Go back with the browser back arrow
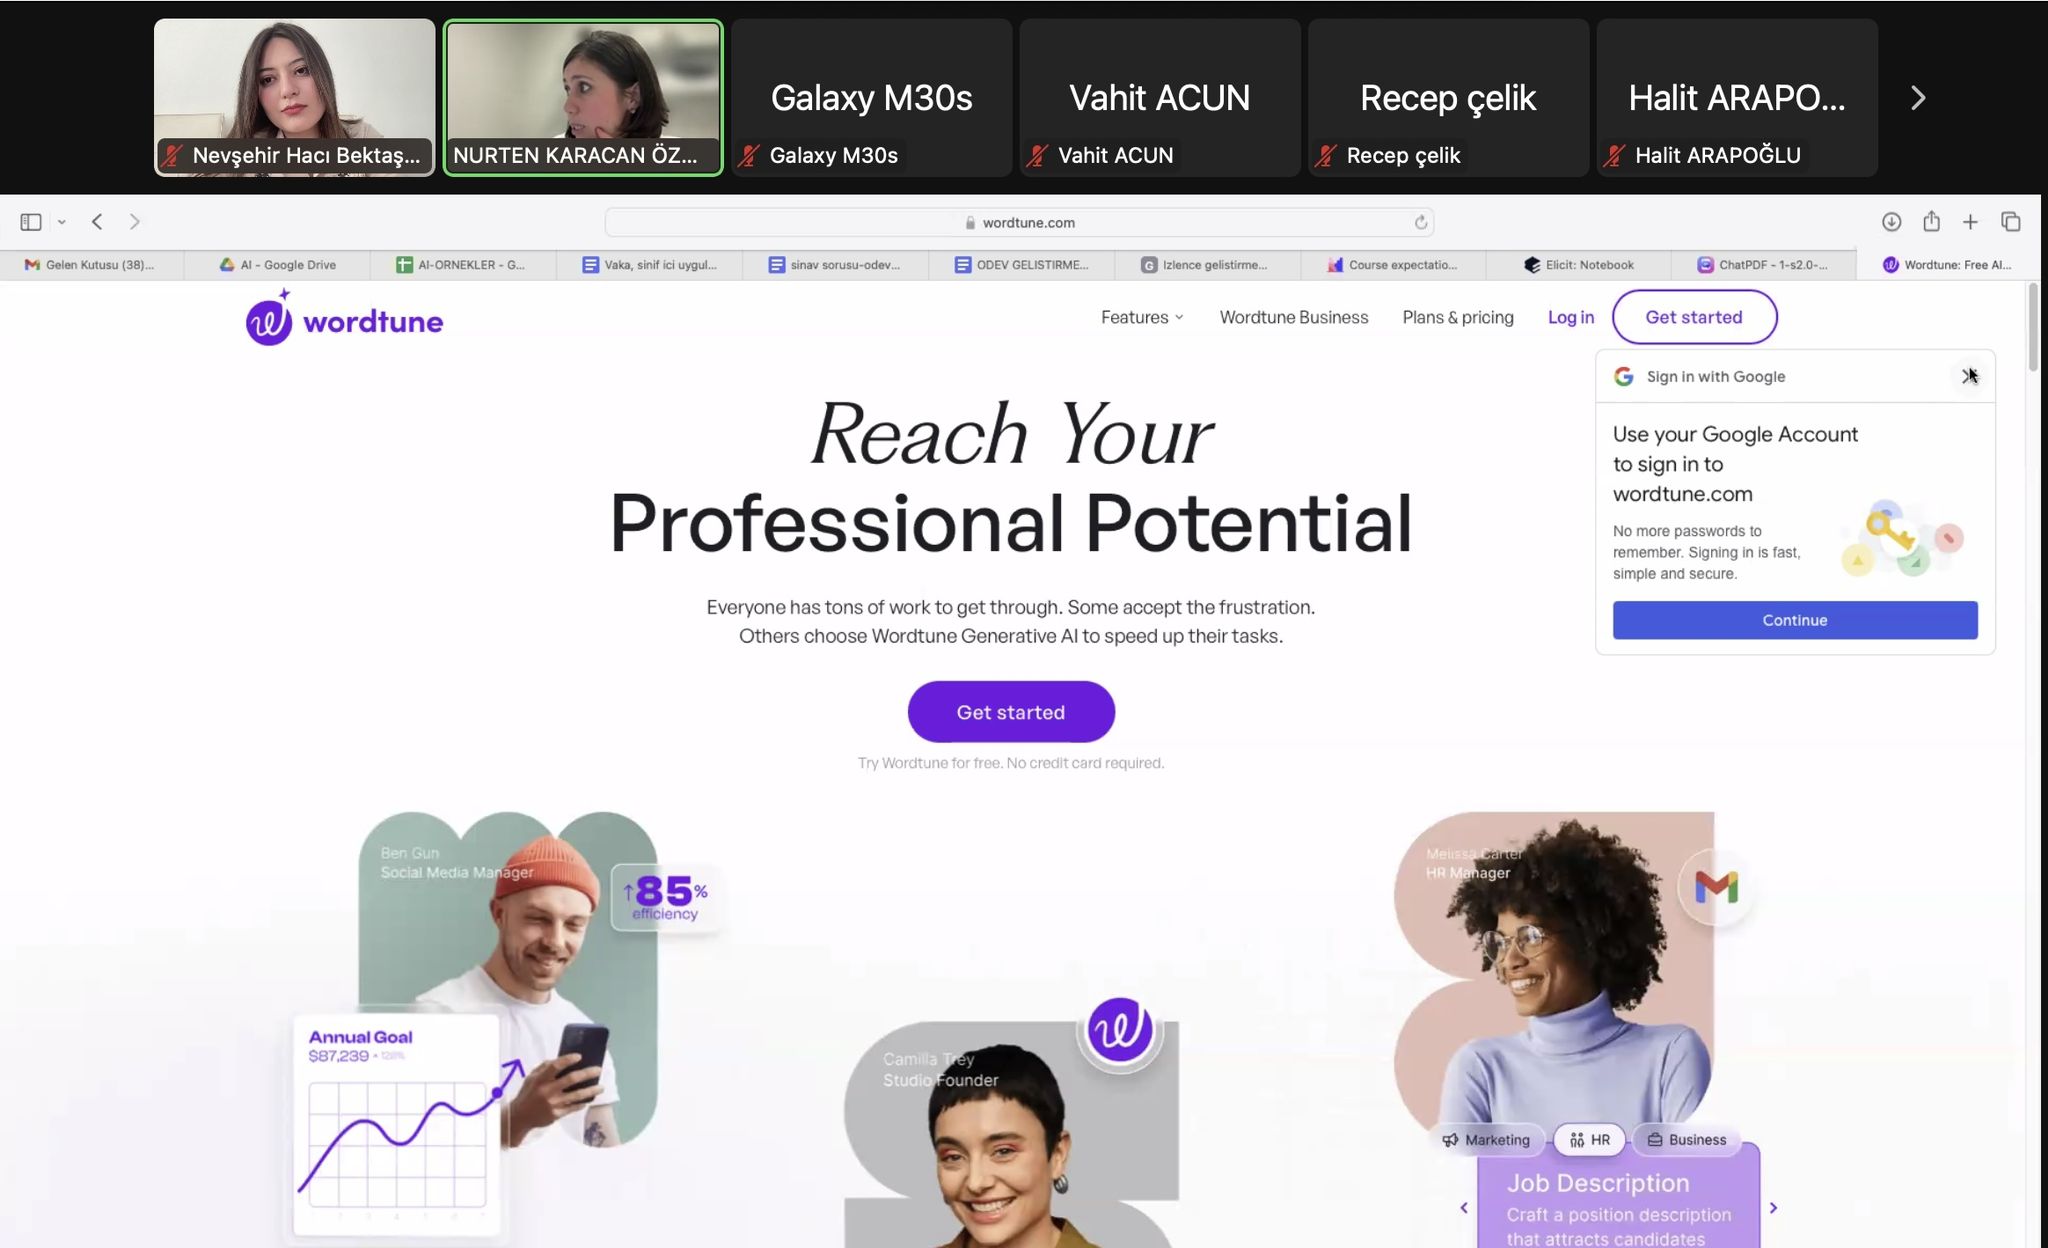 (x=97, y=222)
